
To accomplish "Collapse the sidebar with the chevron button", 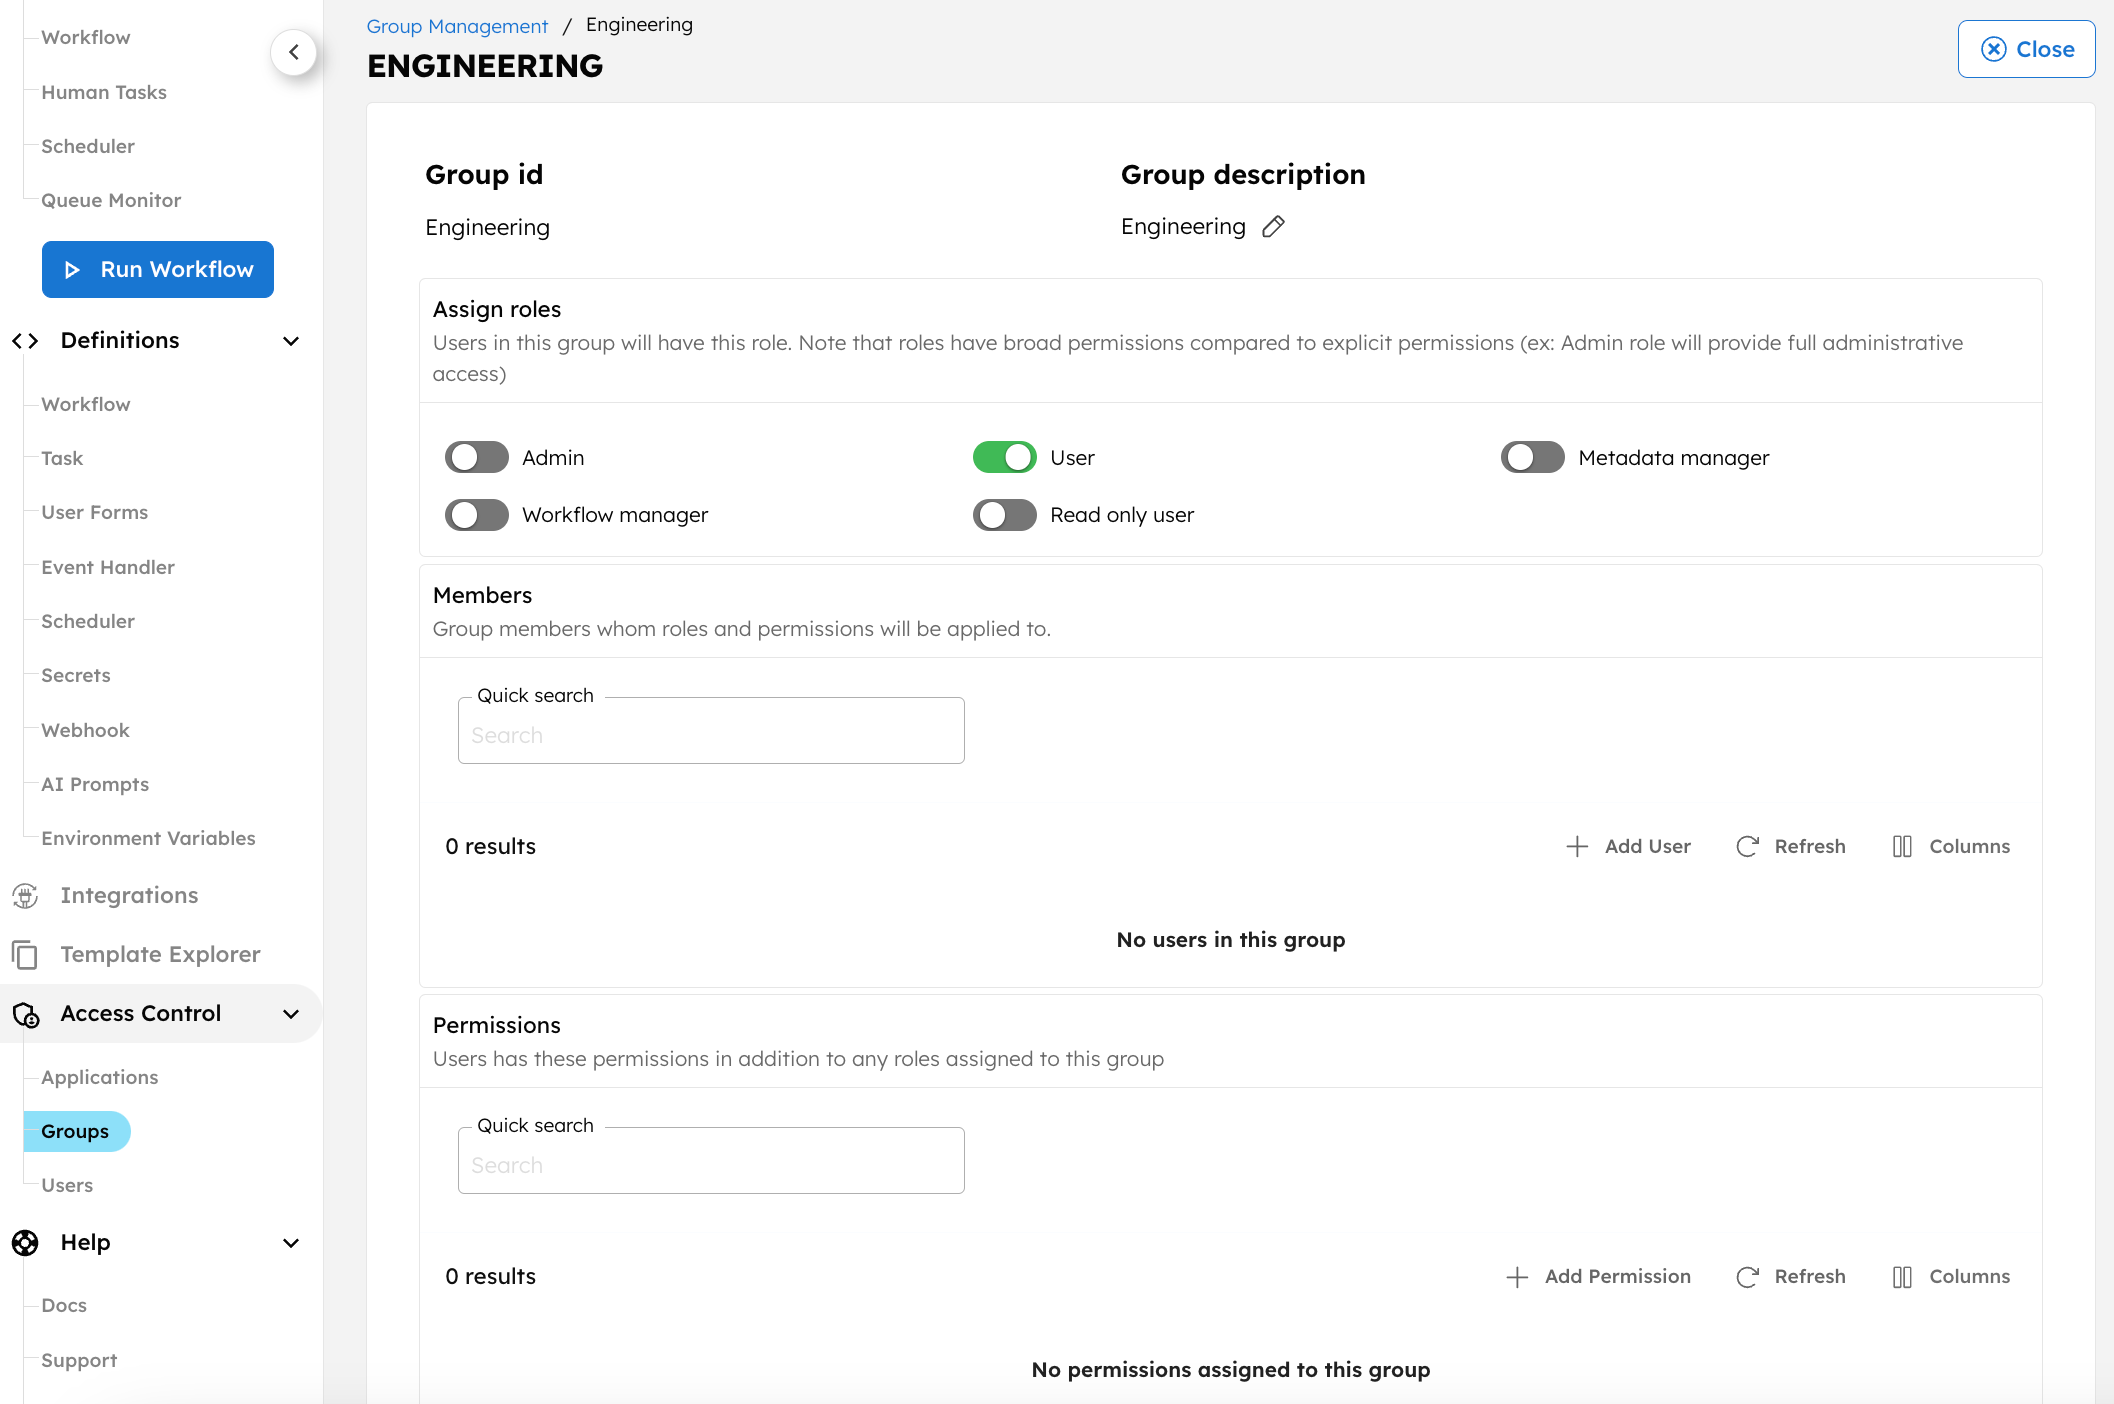I will tap(294, 52).
